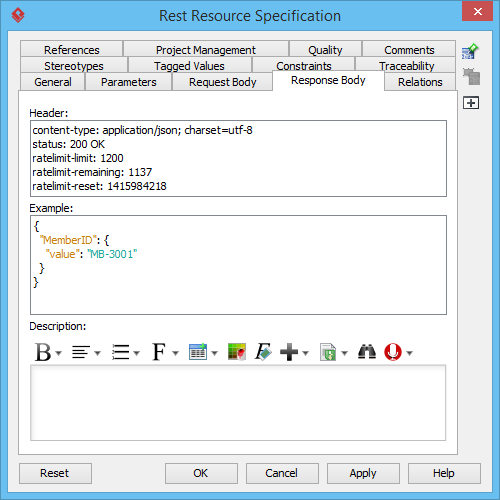This screenshot has height=500, width=500.
Task: Click the Apply button
Action: coord(363,473)
